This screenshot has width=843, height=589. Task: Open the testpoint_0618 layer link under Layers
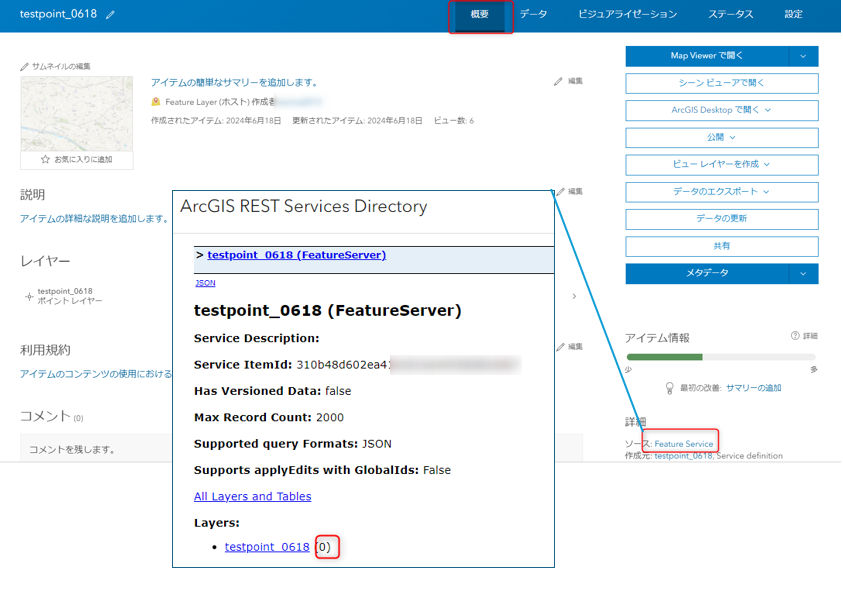point(267,547)
